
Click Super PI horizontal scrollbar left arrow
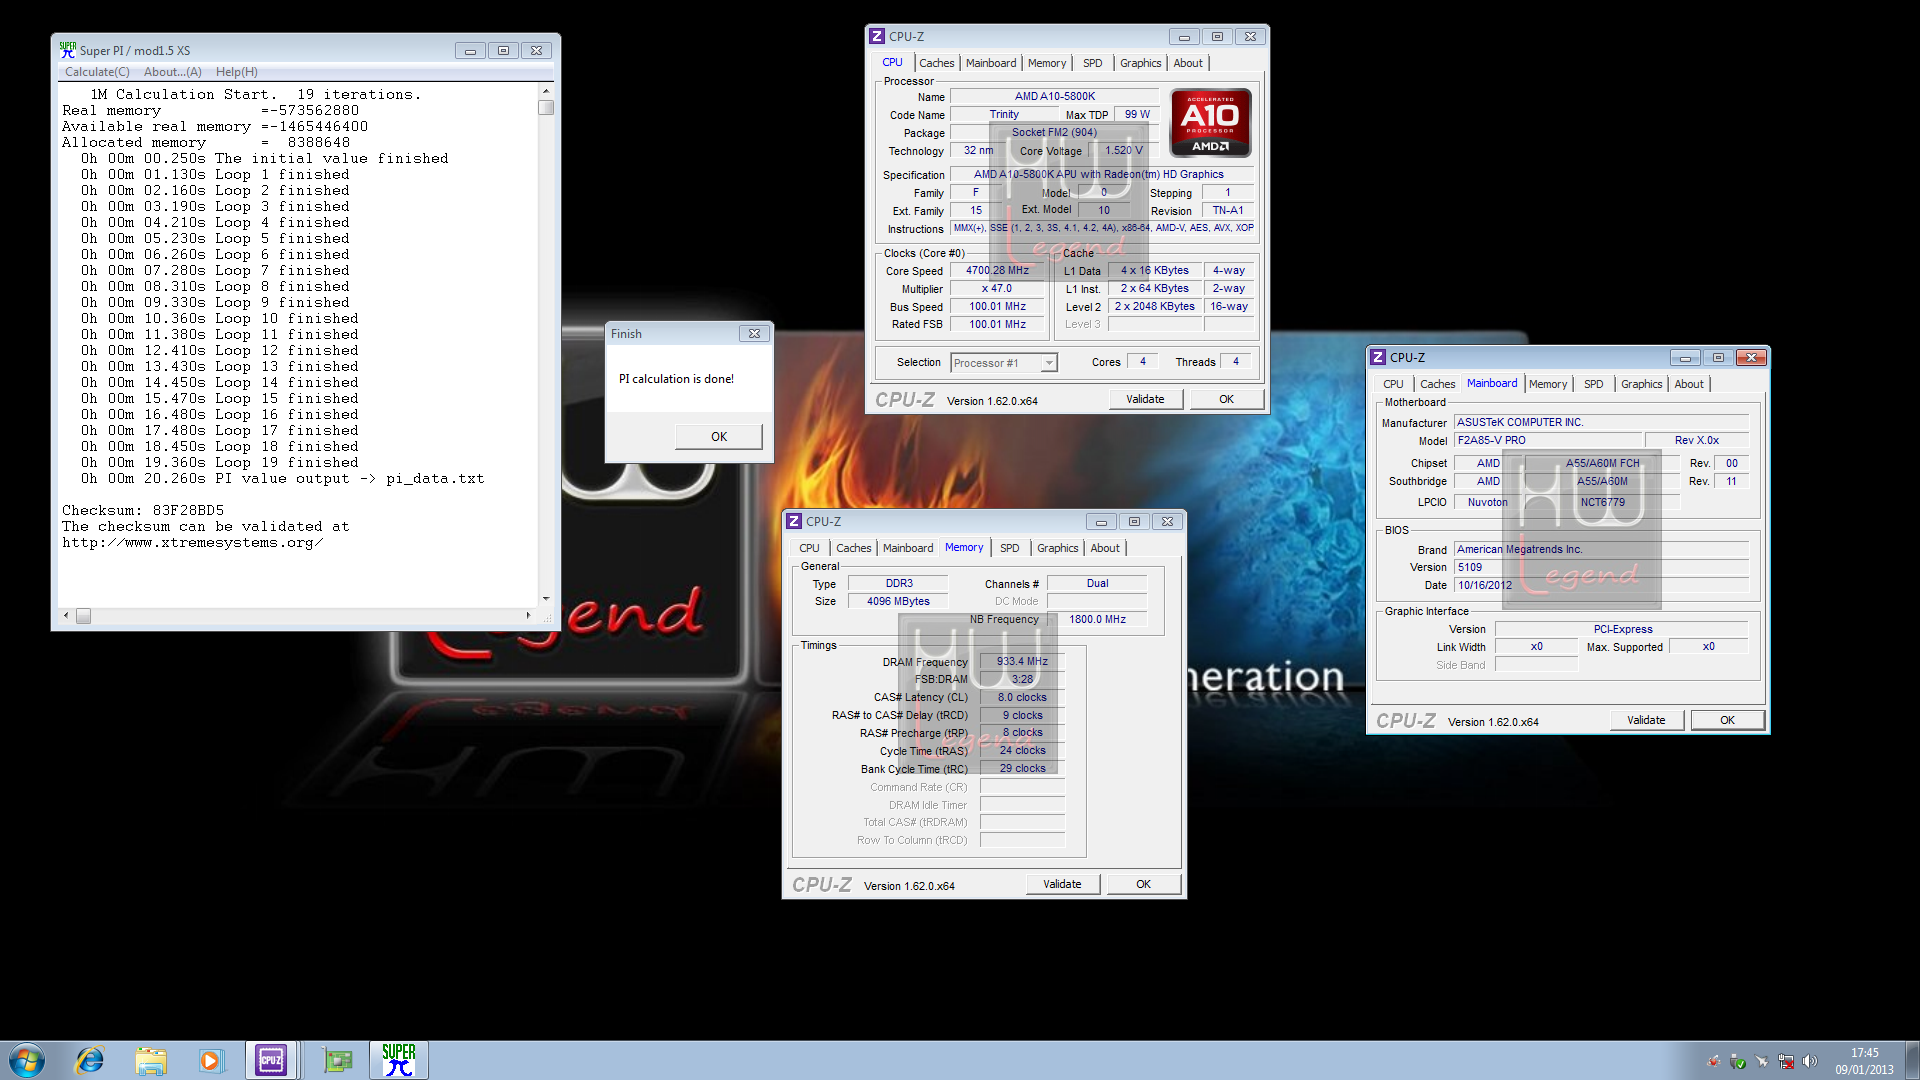(66, 615)
